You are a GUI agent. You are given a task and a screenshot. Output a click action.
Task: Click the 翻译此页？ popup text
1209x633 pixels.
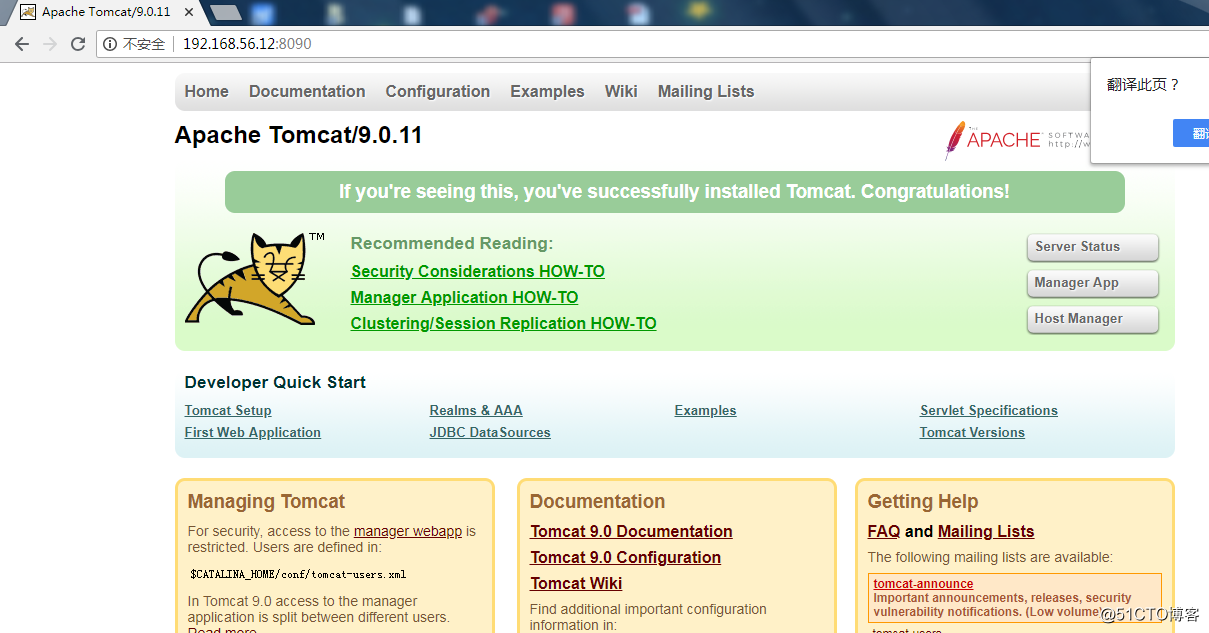pos(1143,85)
